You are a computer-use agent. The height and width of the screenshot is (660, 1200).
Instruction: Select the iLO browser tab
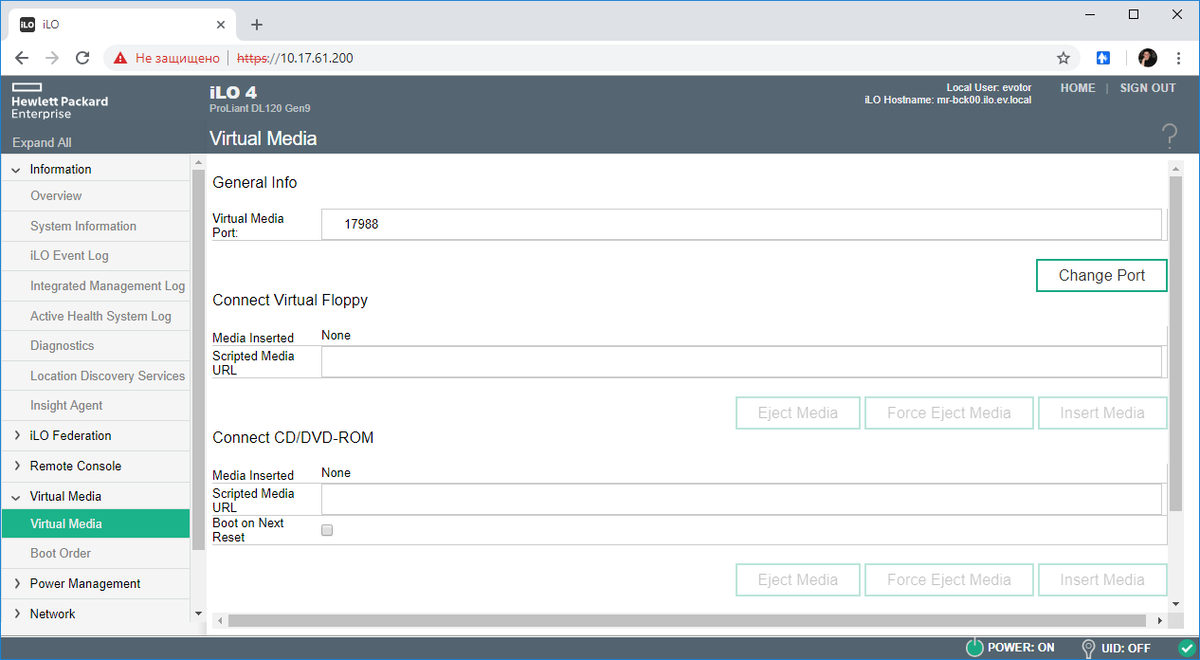click(x=123, y=24)
